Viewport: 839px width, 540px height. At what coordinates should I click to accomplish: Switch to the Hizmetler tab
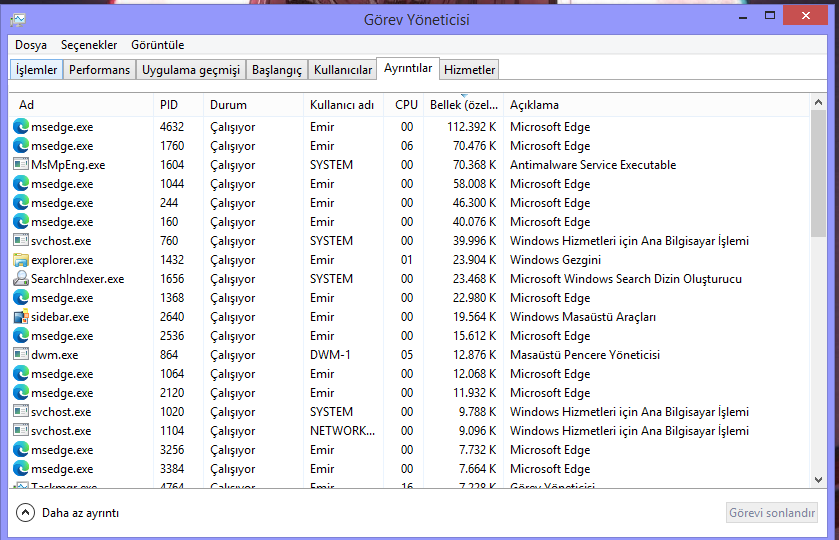pos(469,70)
